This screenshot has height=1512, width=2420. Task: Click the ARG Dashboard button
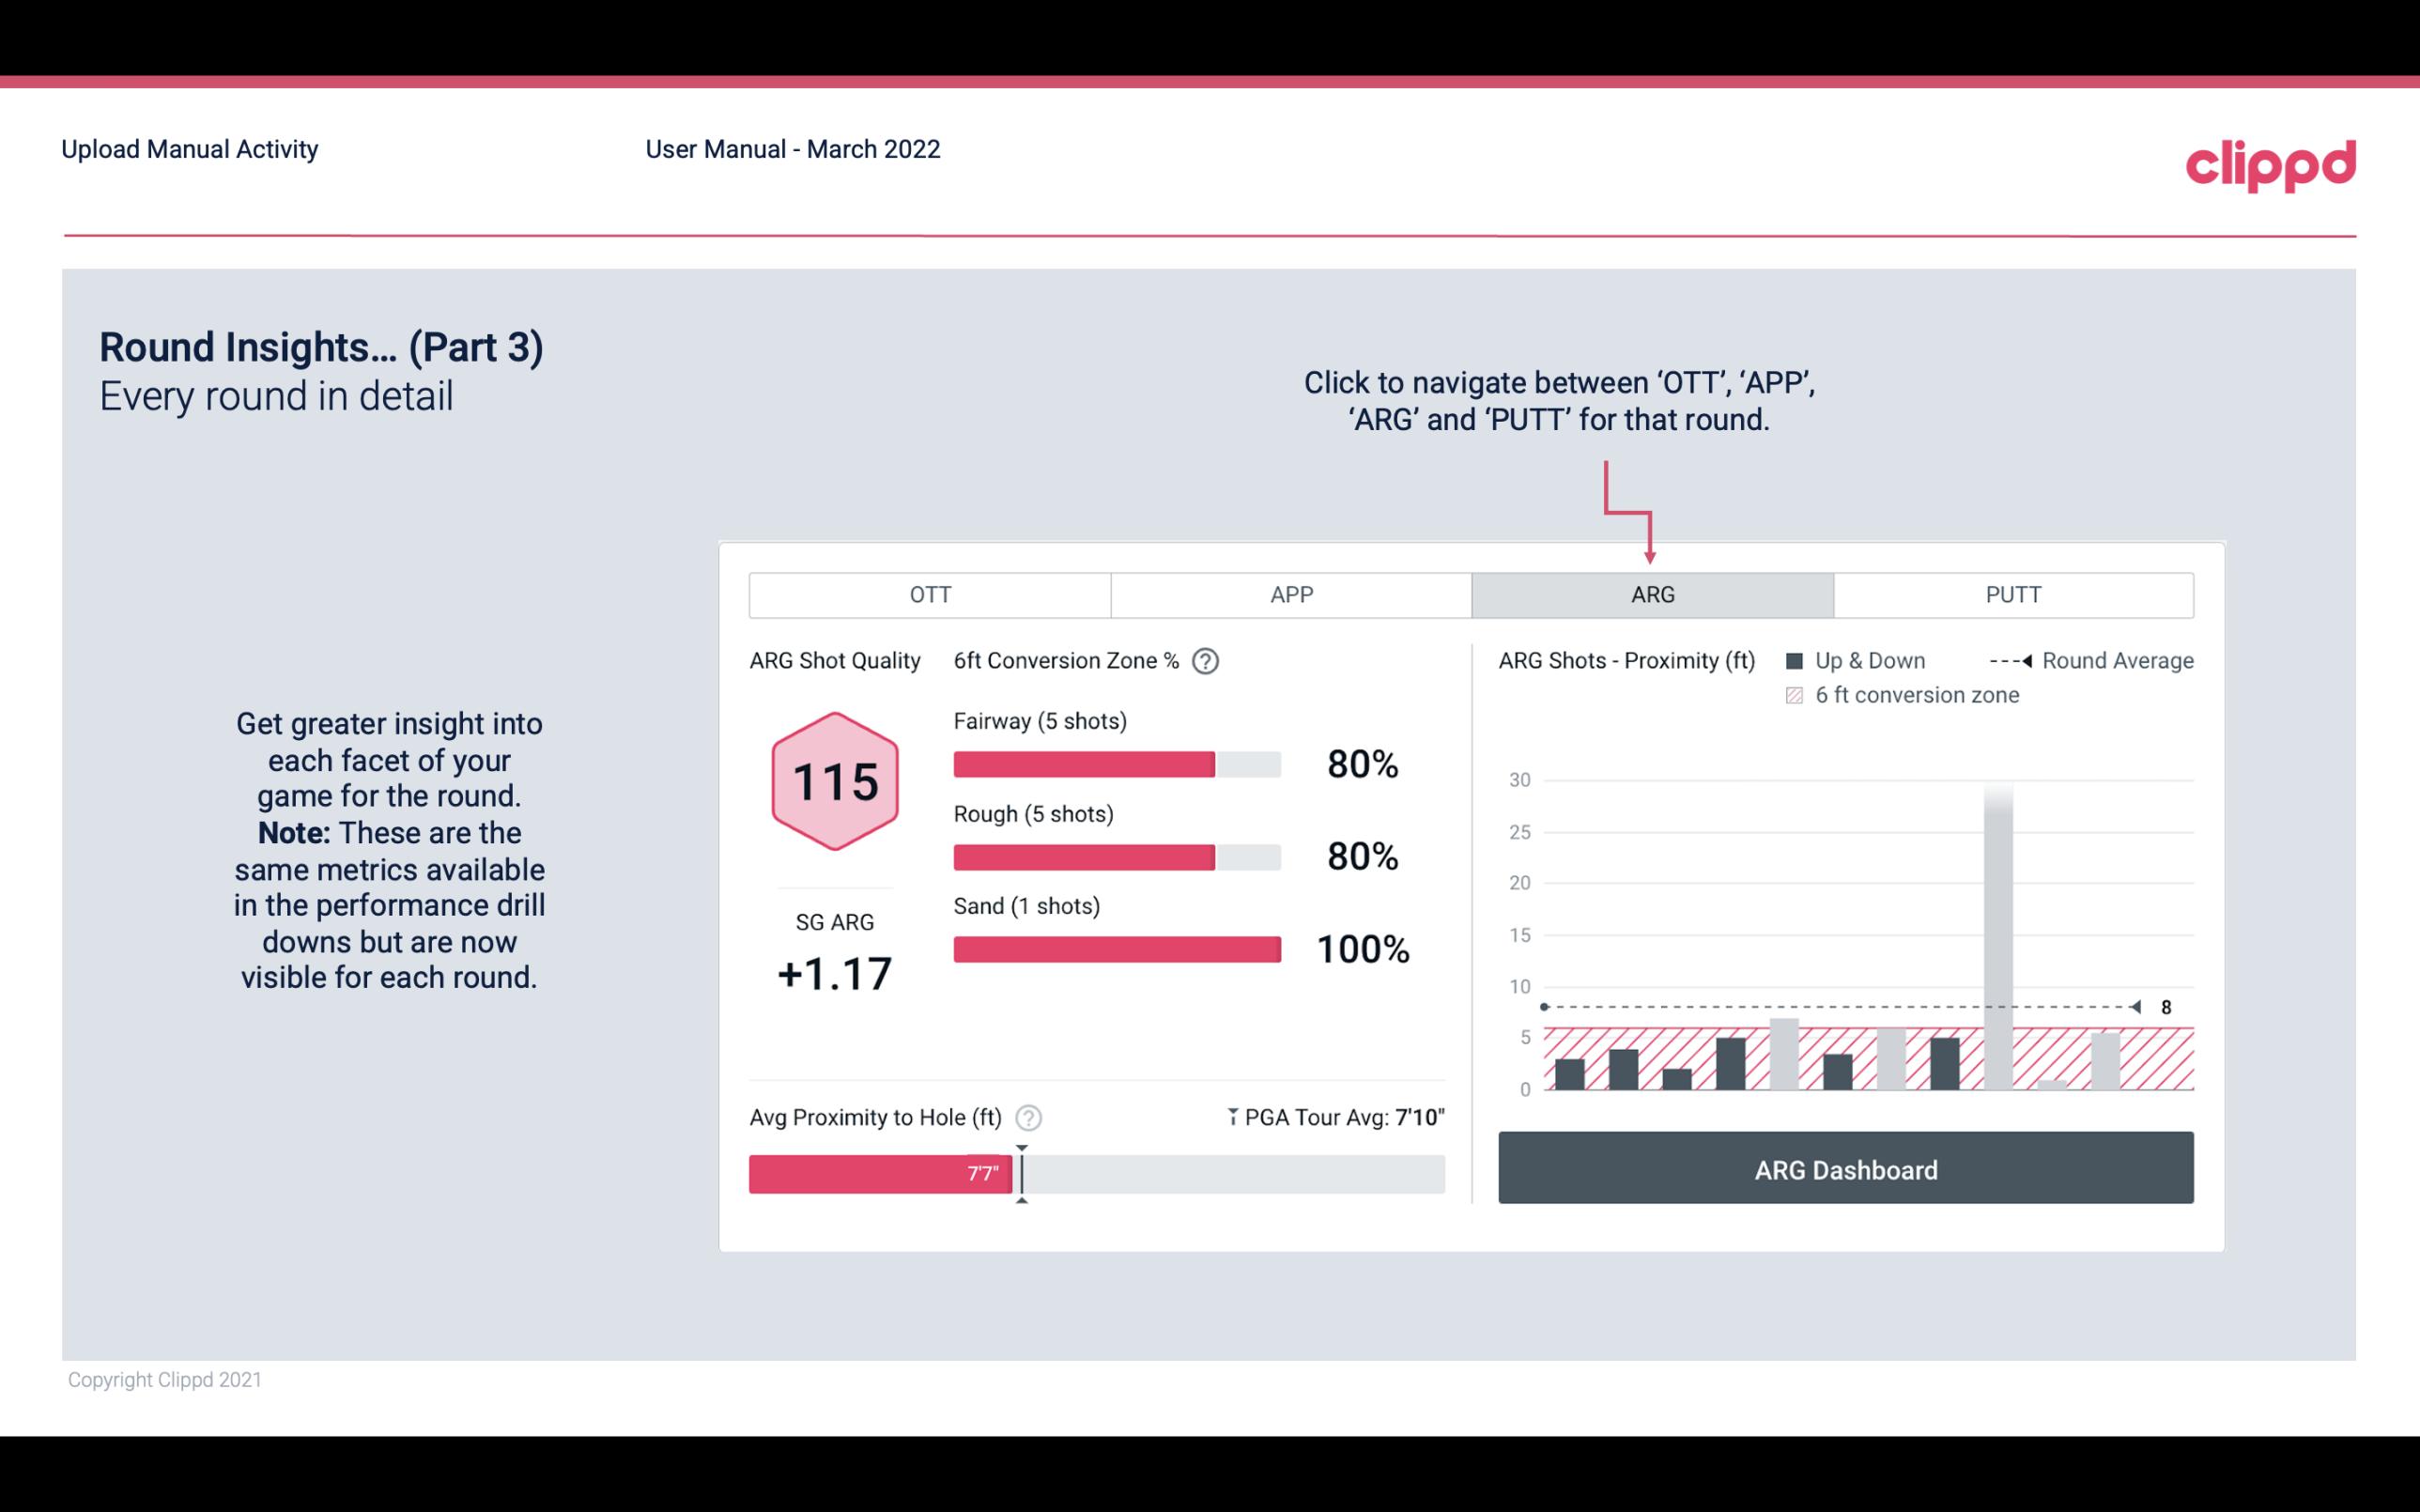(x=1843, y=1169)
